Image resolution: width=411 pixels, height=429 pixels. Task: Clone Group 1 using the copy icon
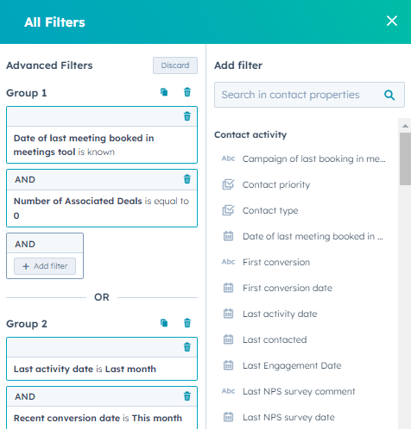tap(164, 92)
